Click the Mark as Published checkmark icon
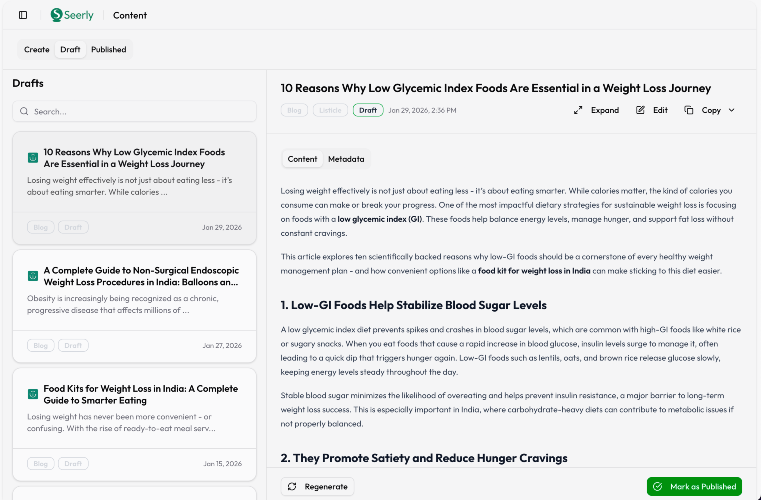 tap(657, 487)
